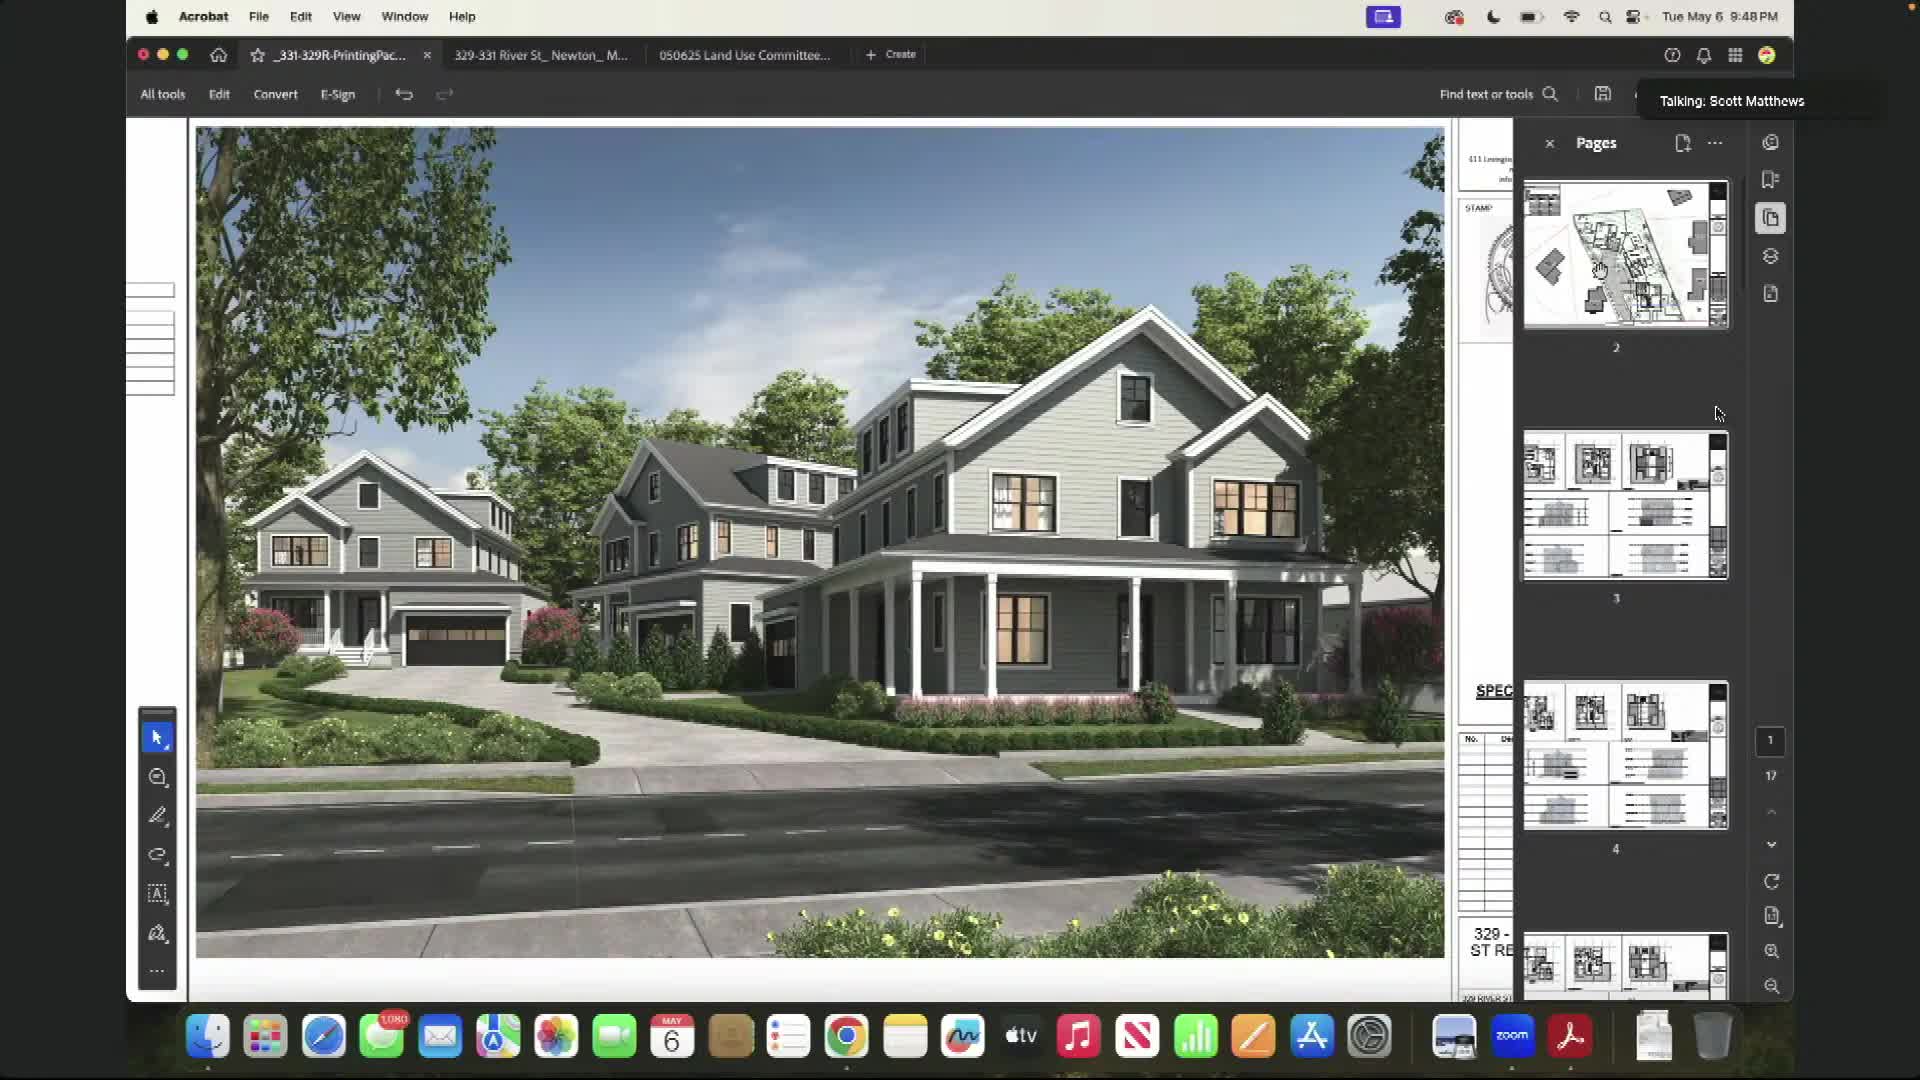
Task: Open Zoom app in the Dock
Action: [x=1512, y=1037]
